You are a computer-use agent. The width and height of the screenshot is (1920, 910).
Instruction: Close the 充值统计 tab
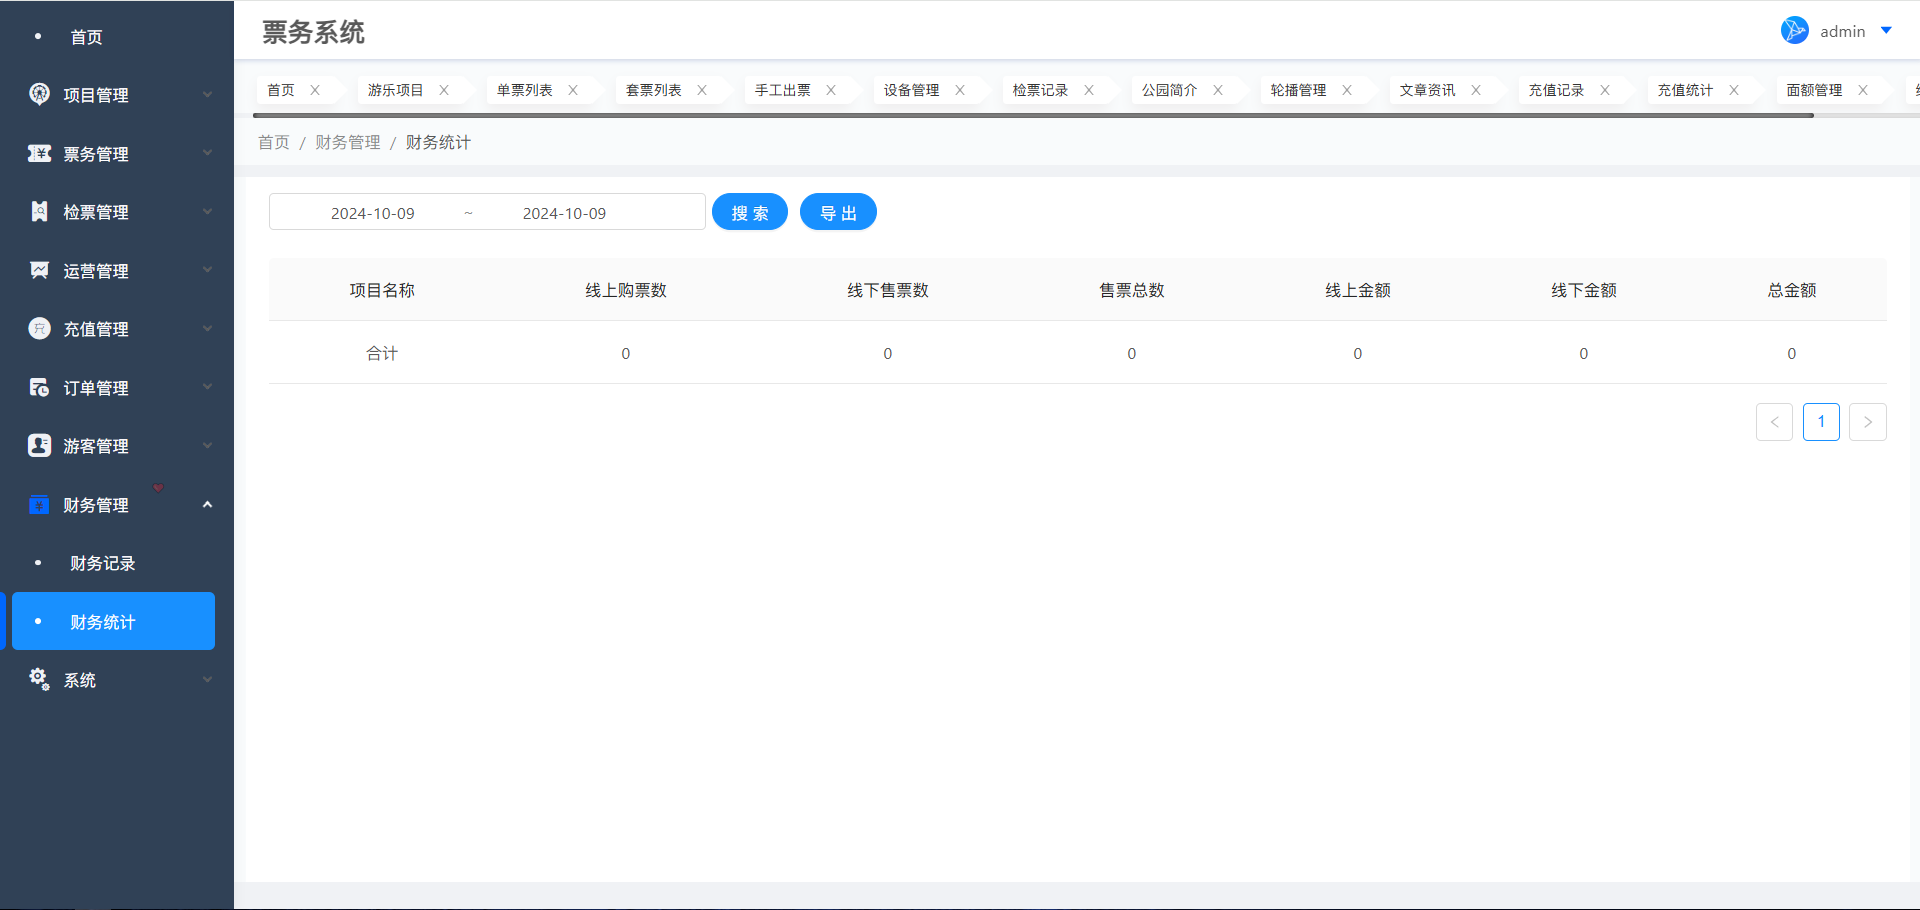pos(1734,90)
